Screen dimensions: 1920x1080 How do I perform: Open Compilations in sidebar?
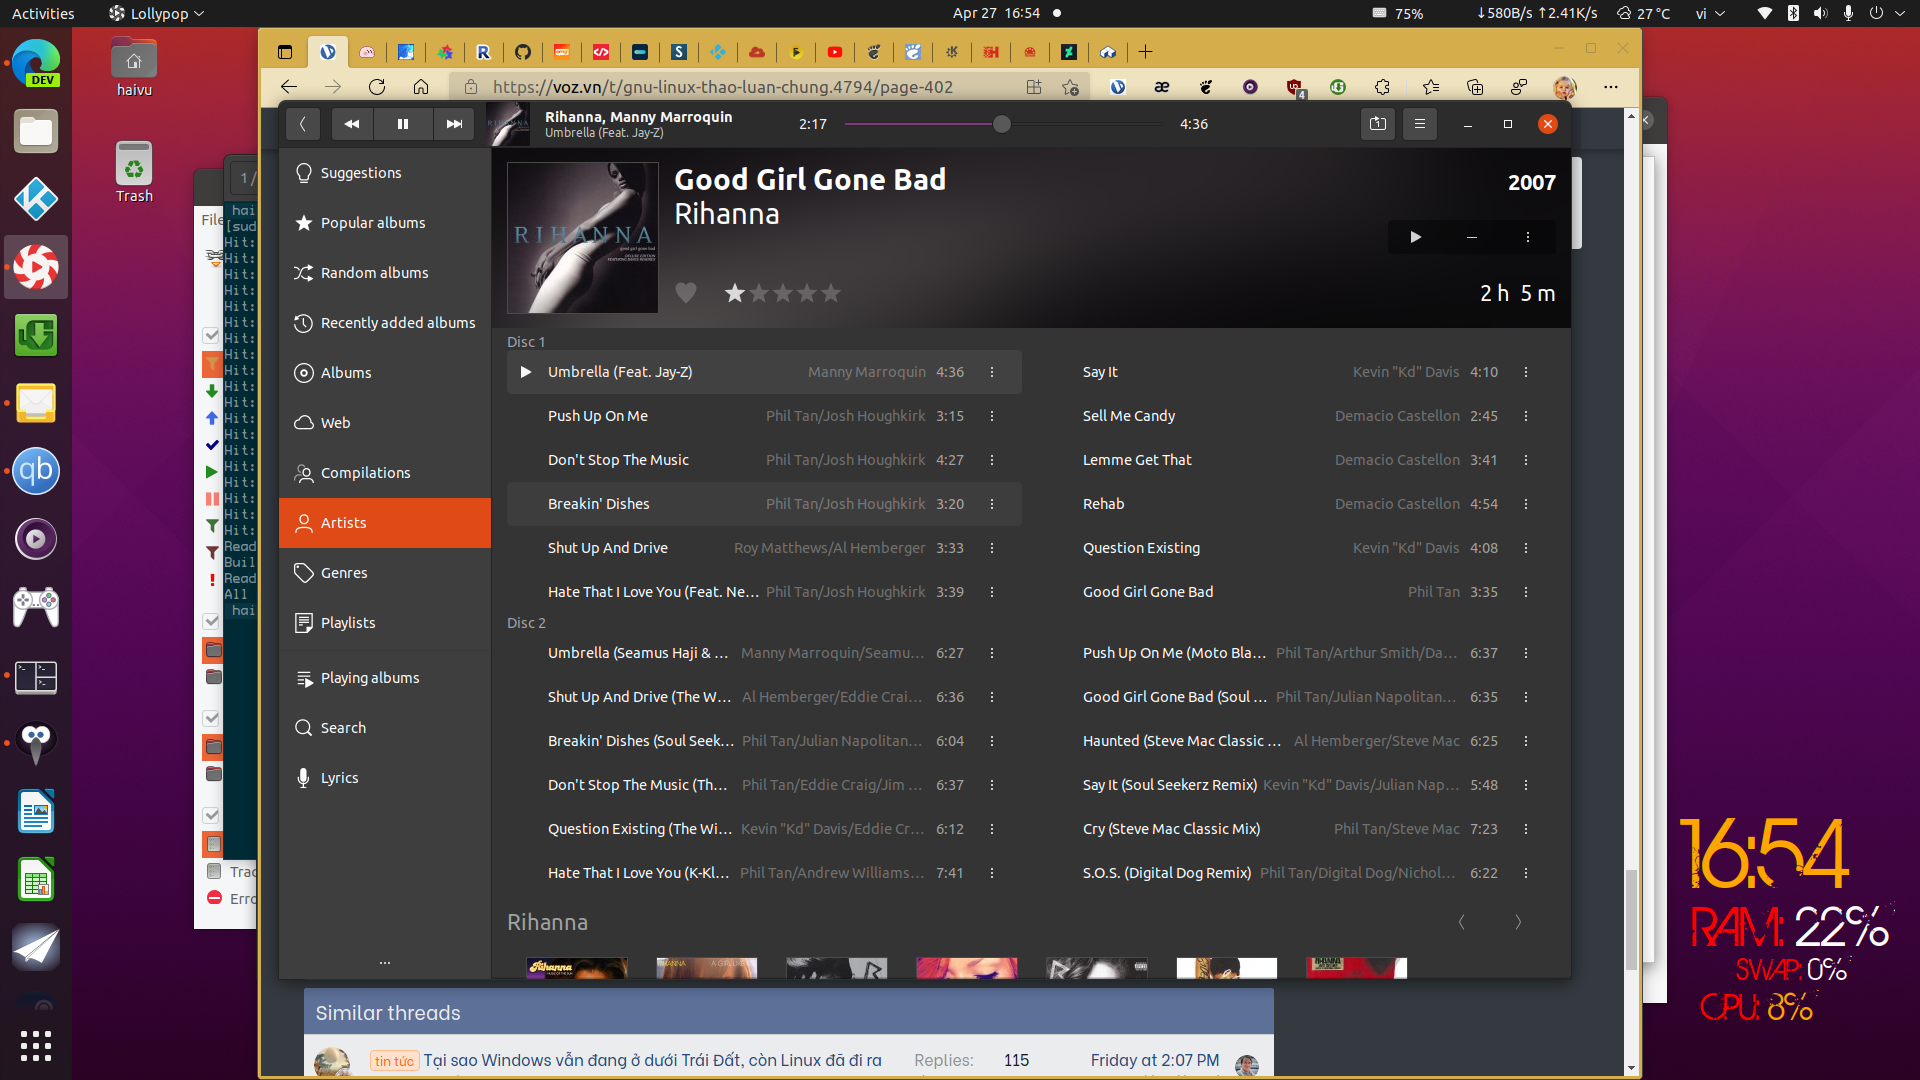click(385, 473)
